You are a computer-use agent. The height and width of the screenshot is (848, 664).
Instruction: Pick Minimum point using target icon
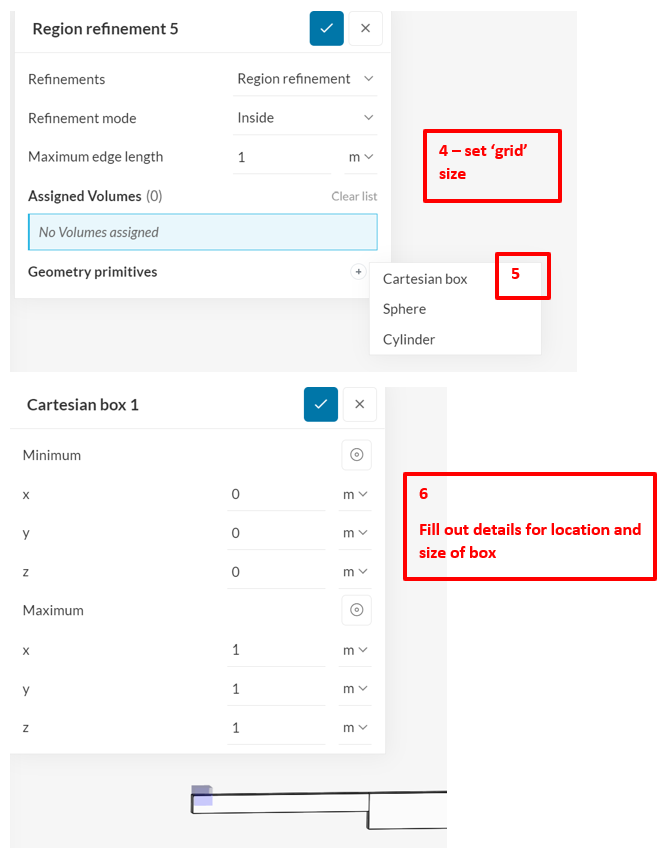pos(356,455)
